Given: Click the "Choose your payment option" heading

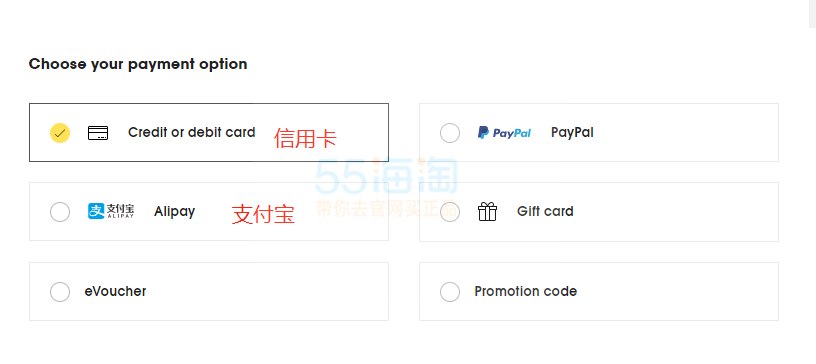Looking at the screenshot, I should pos(138,65).
